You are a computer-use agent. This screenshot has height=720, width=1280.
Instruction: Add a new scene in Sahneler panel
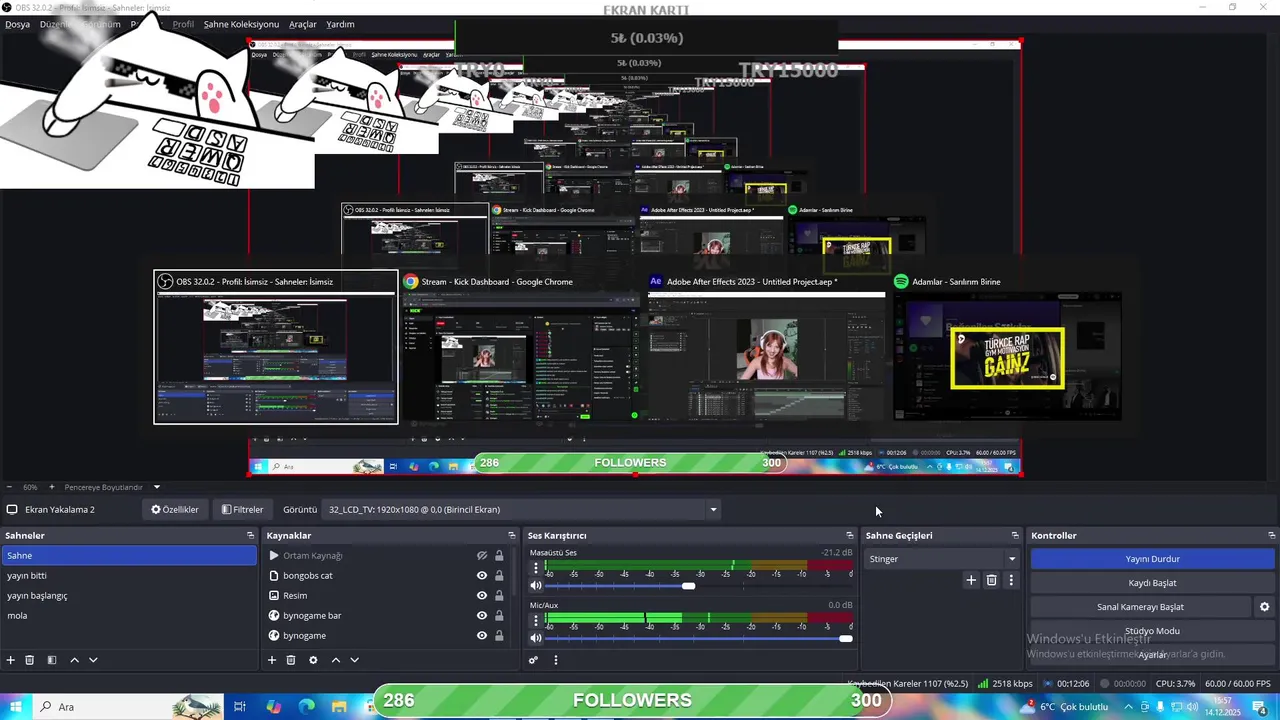[11, 660]
